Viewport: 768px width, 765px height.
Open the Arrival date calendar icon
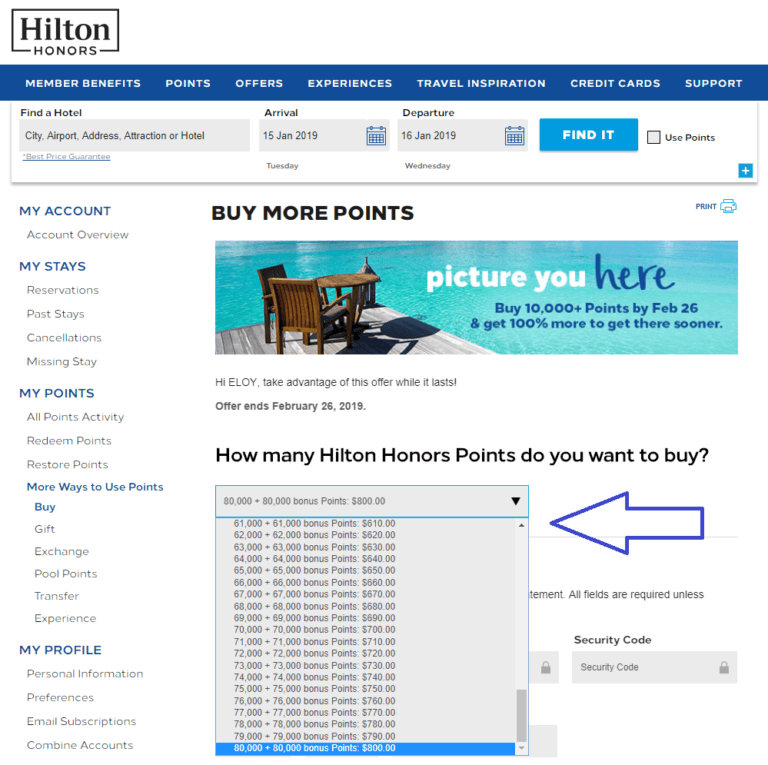click(x=376, y=136)
